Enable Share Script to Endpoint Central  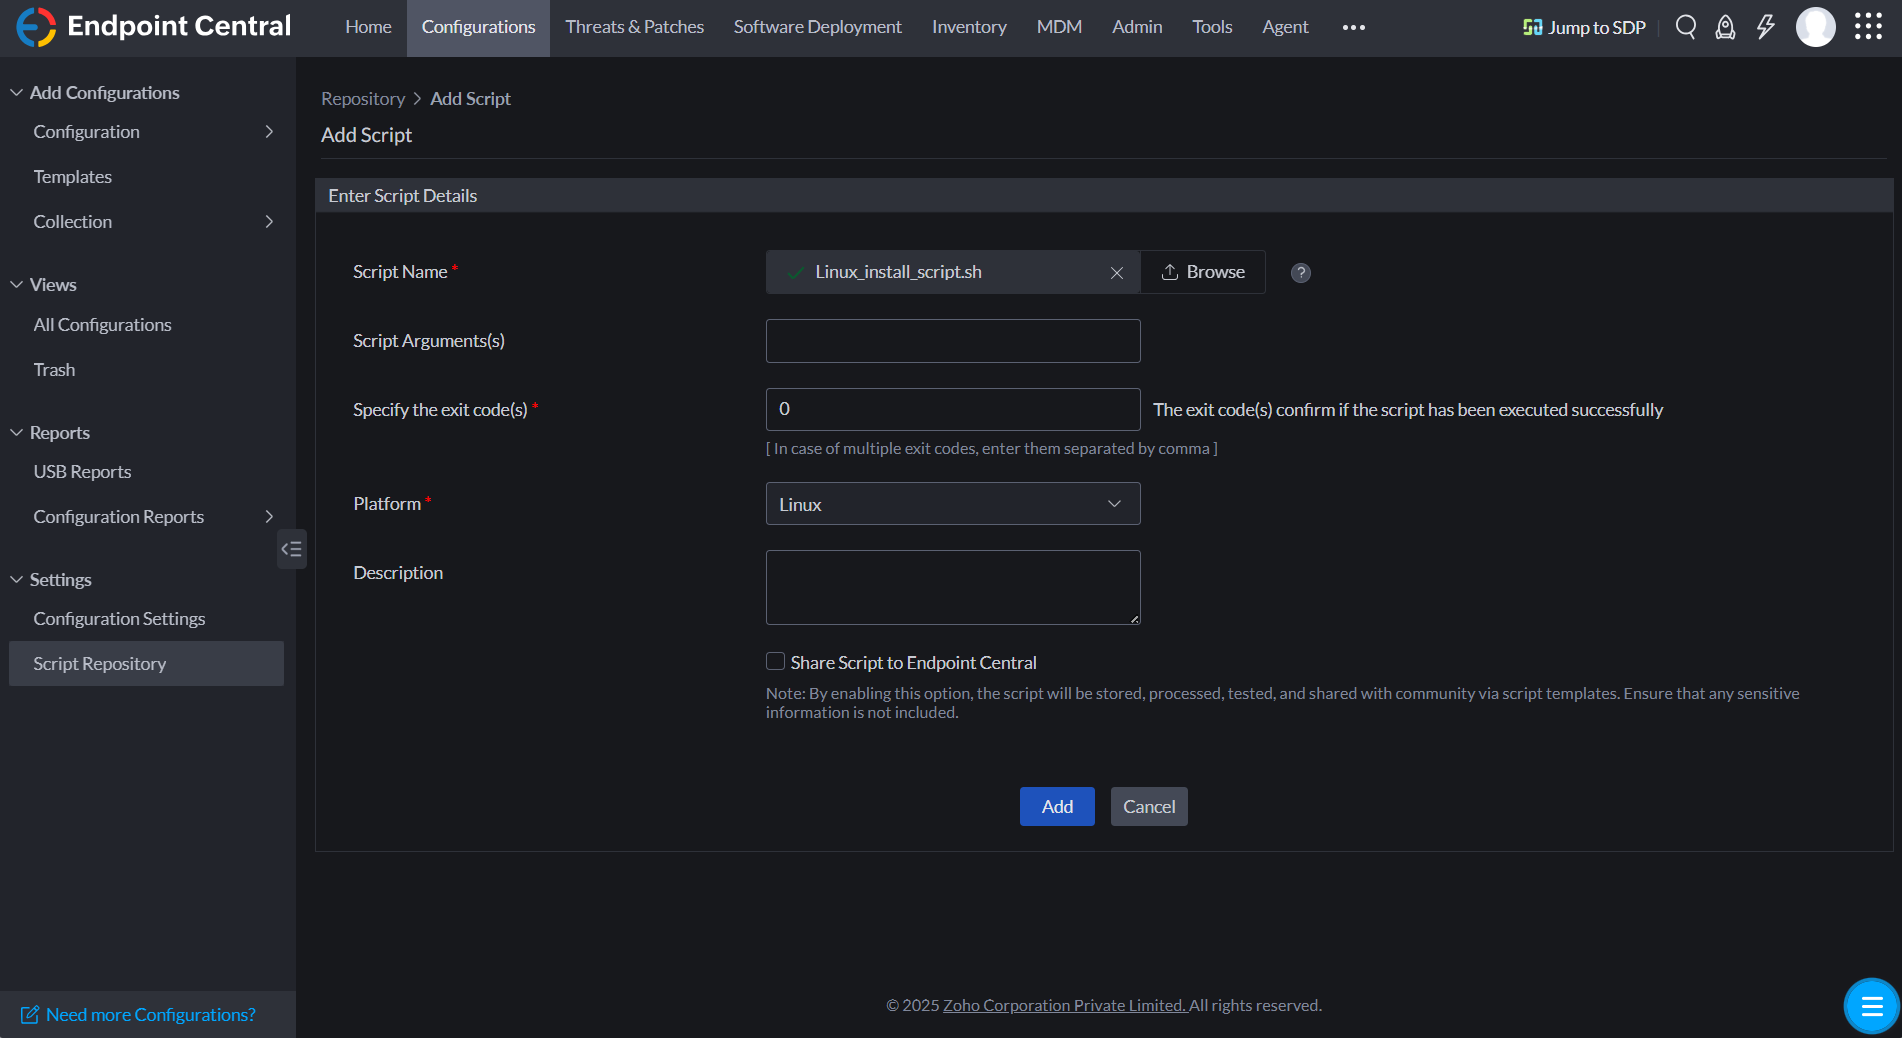pyautogui.click(x=775, y=661)
